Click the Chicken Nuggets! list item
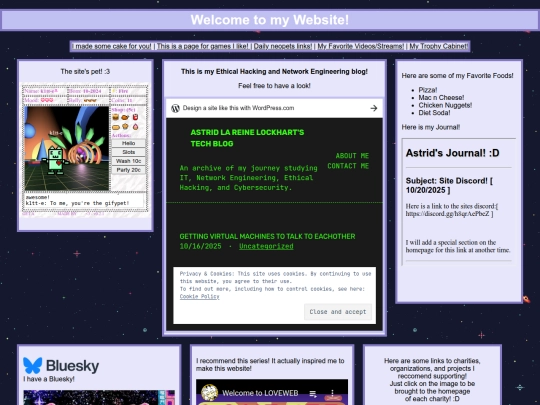Screen dimensions: 540x405 445,105
